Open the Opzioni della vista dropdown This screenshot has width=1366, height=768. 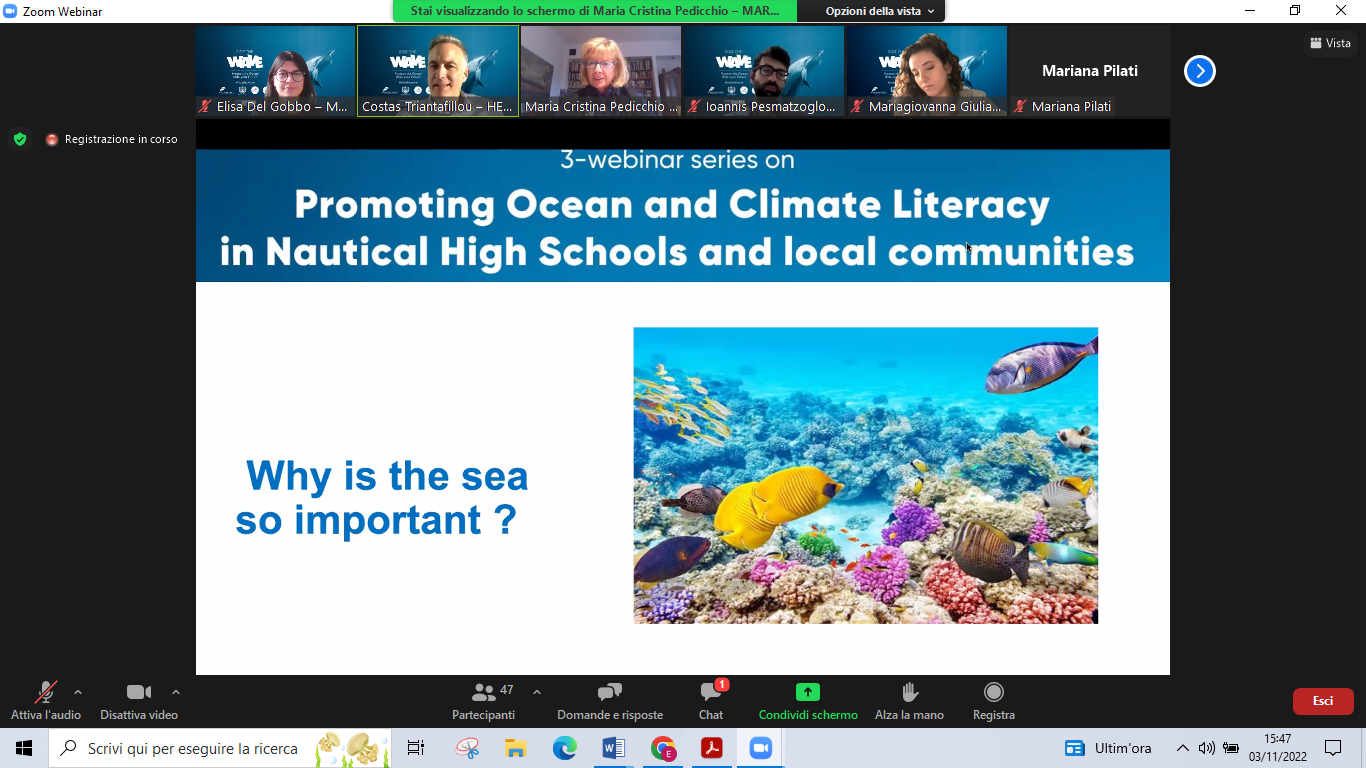pos(880,11)
